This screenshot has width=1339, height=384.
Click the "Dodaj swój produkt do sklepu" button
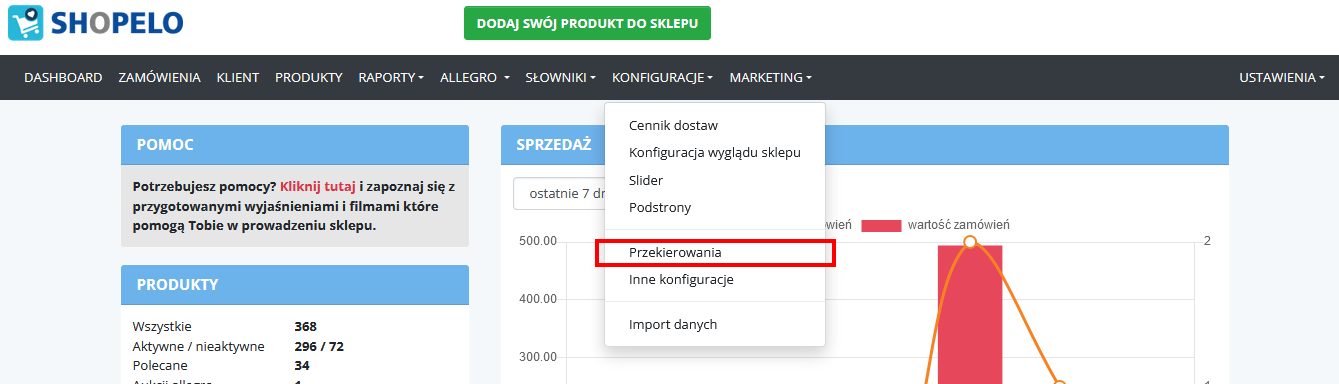tap(587, 23)
